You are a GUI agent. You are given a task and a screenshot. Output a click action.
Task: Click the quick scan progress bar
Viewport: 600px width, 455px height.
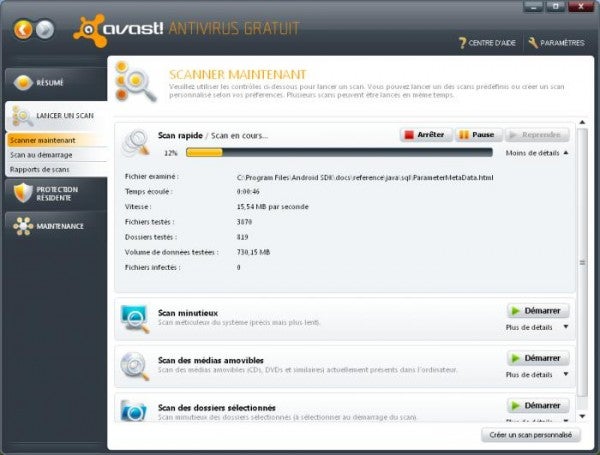click(x=338, y=153)
